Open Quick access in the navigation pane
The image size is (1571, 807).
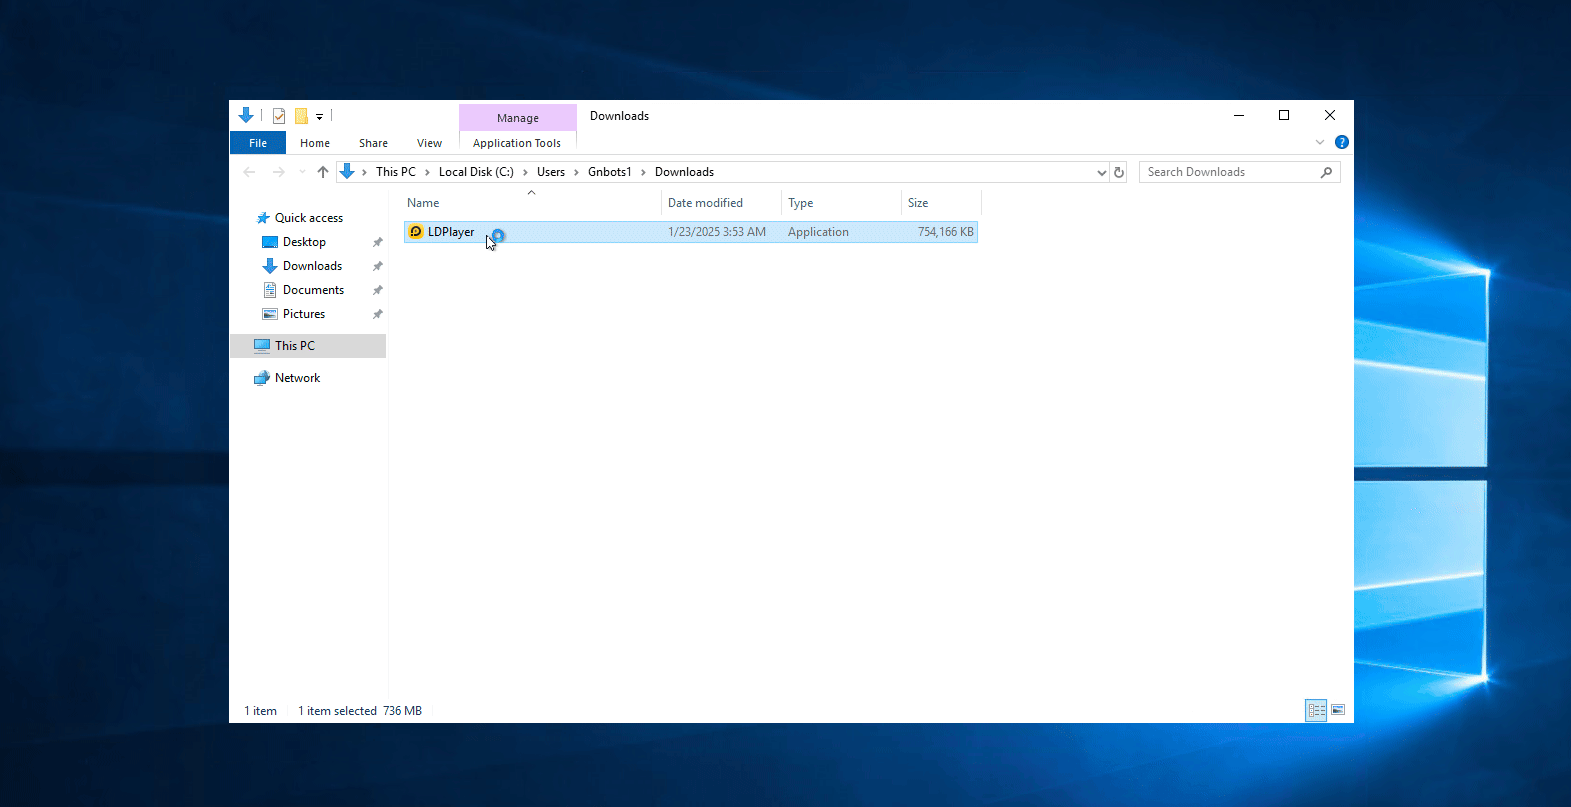tap(309, 218)
